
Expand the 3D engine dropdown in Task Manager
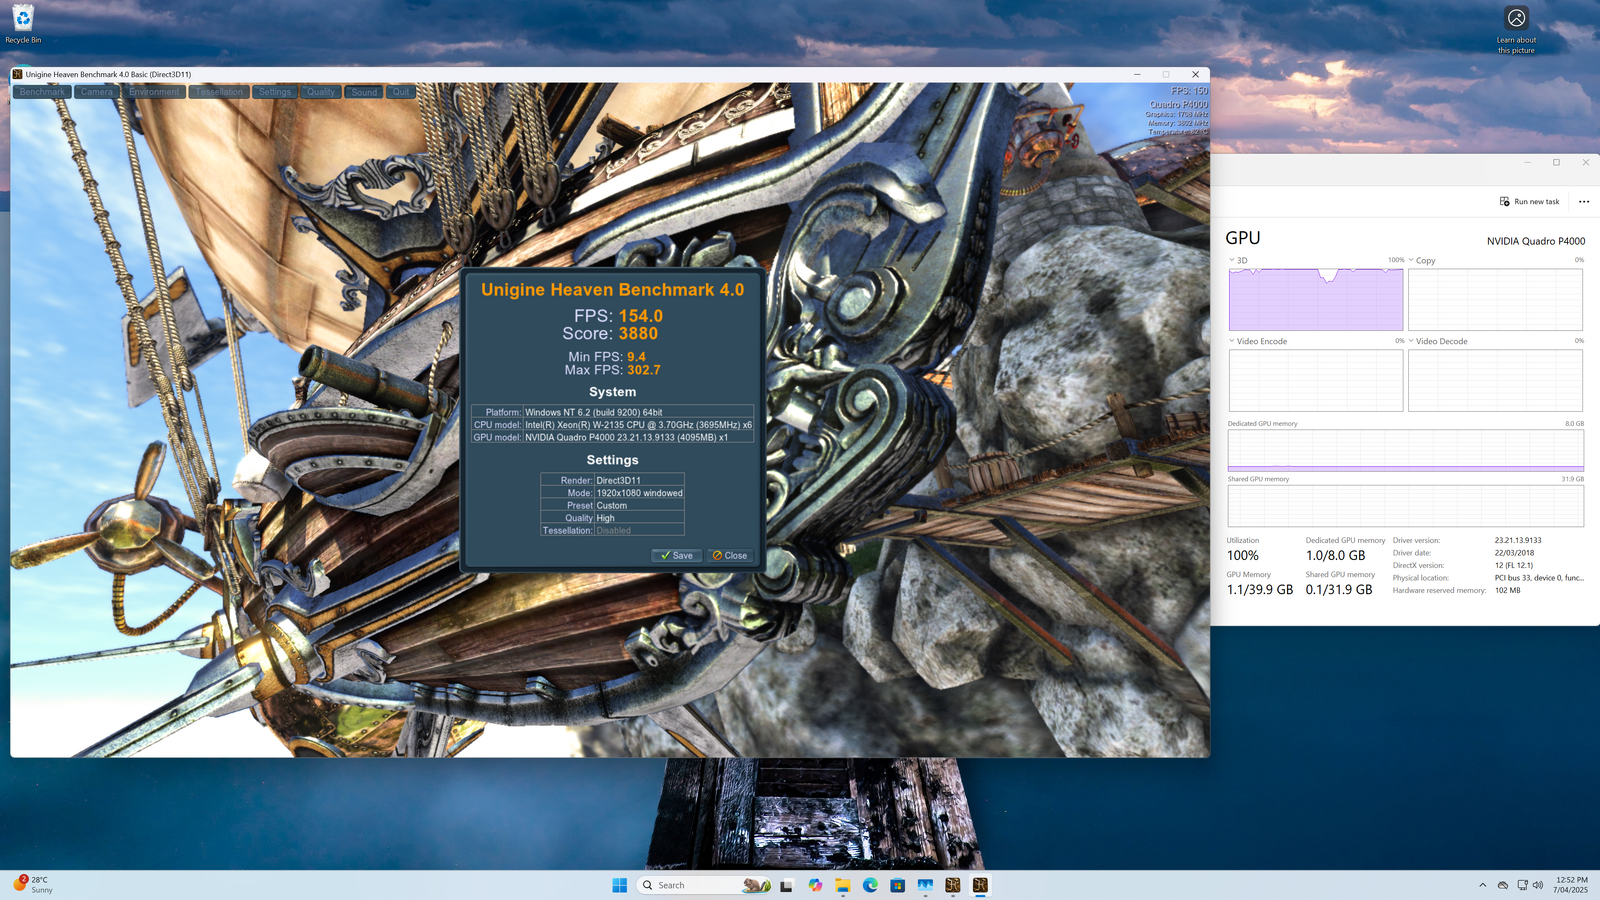(x=1232, y=260)
